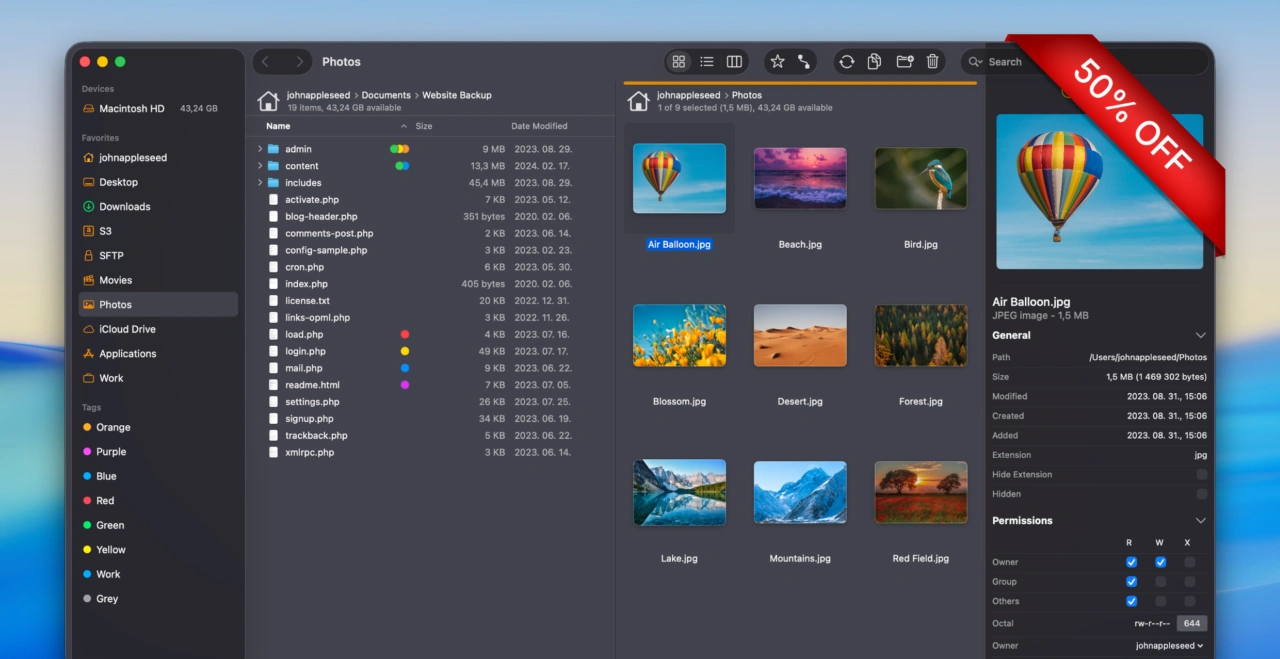
Task: Select Downloads in the sidebar
Action: coord(124,207)
